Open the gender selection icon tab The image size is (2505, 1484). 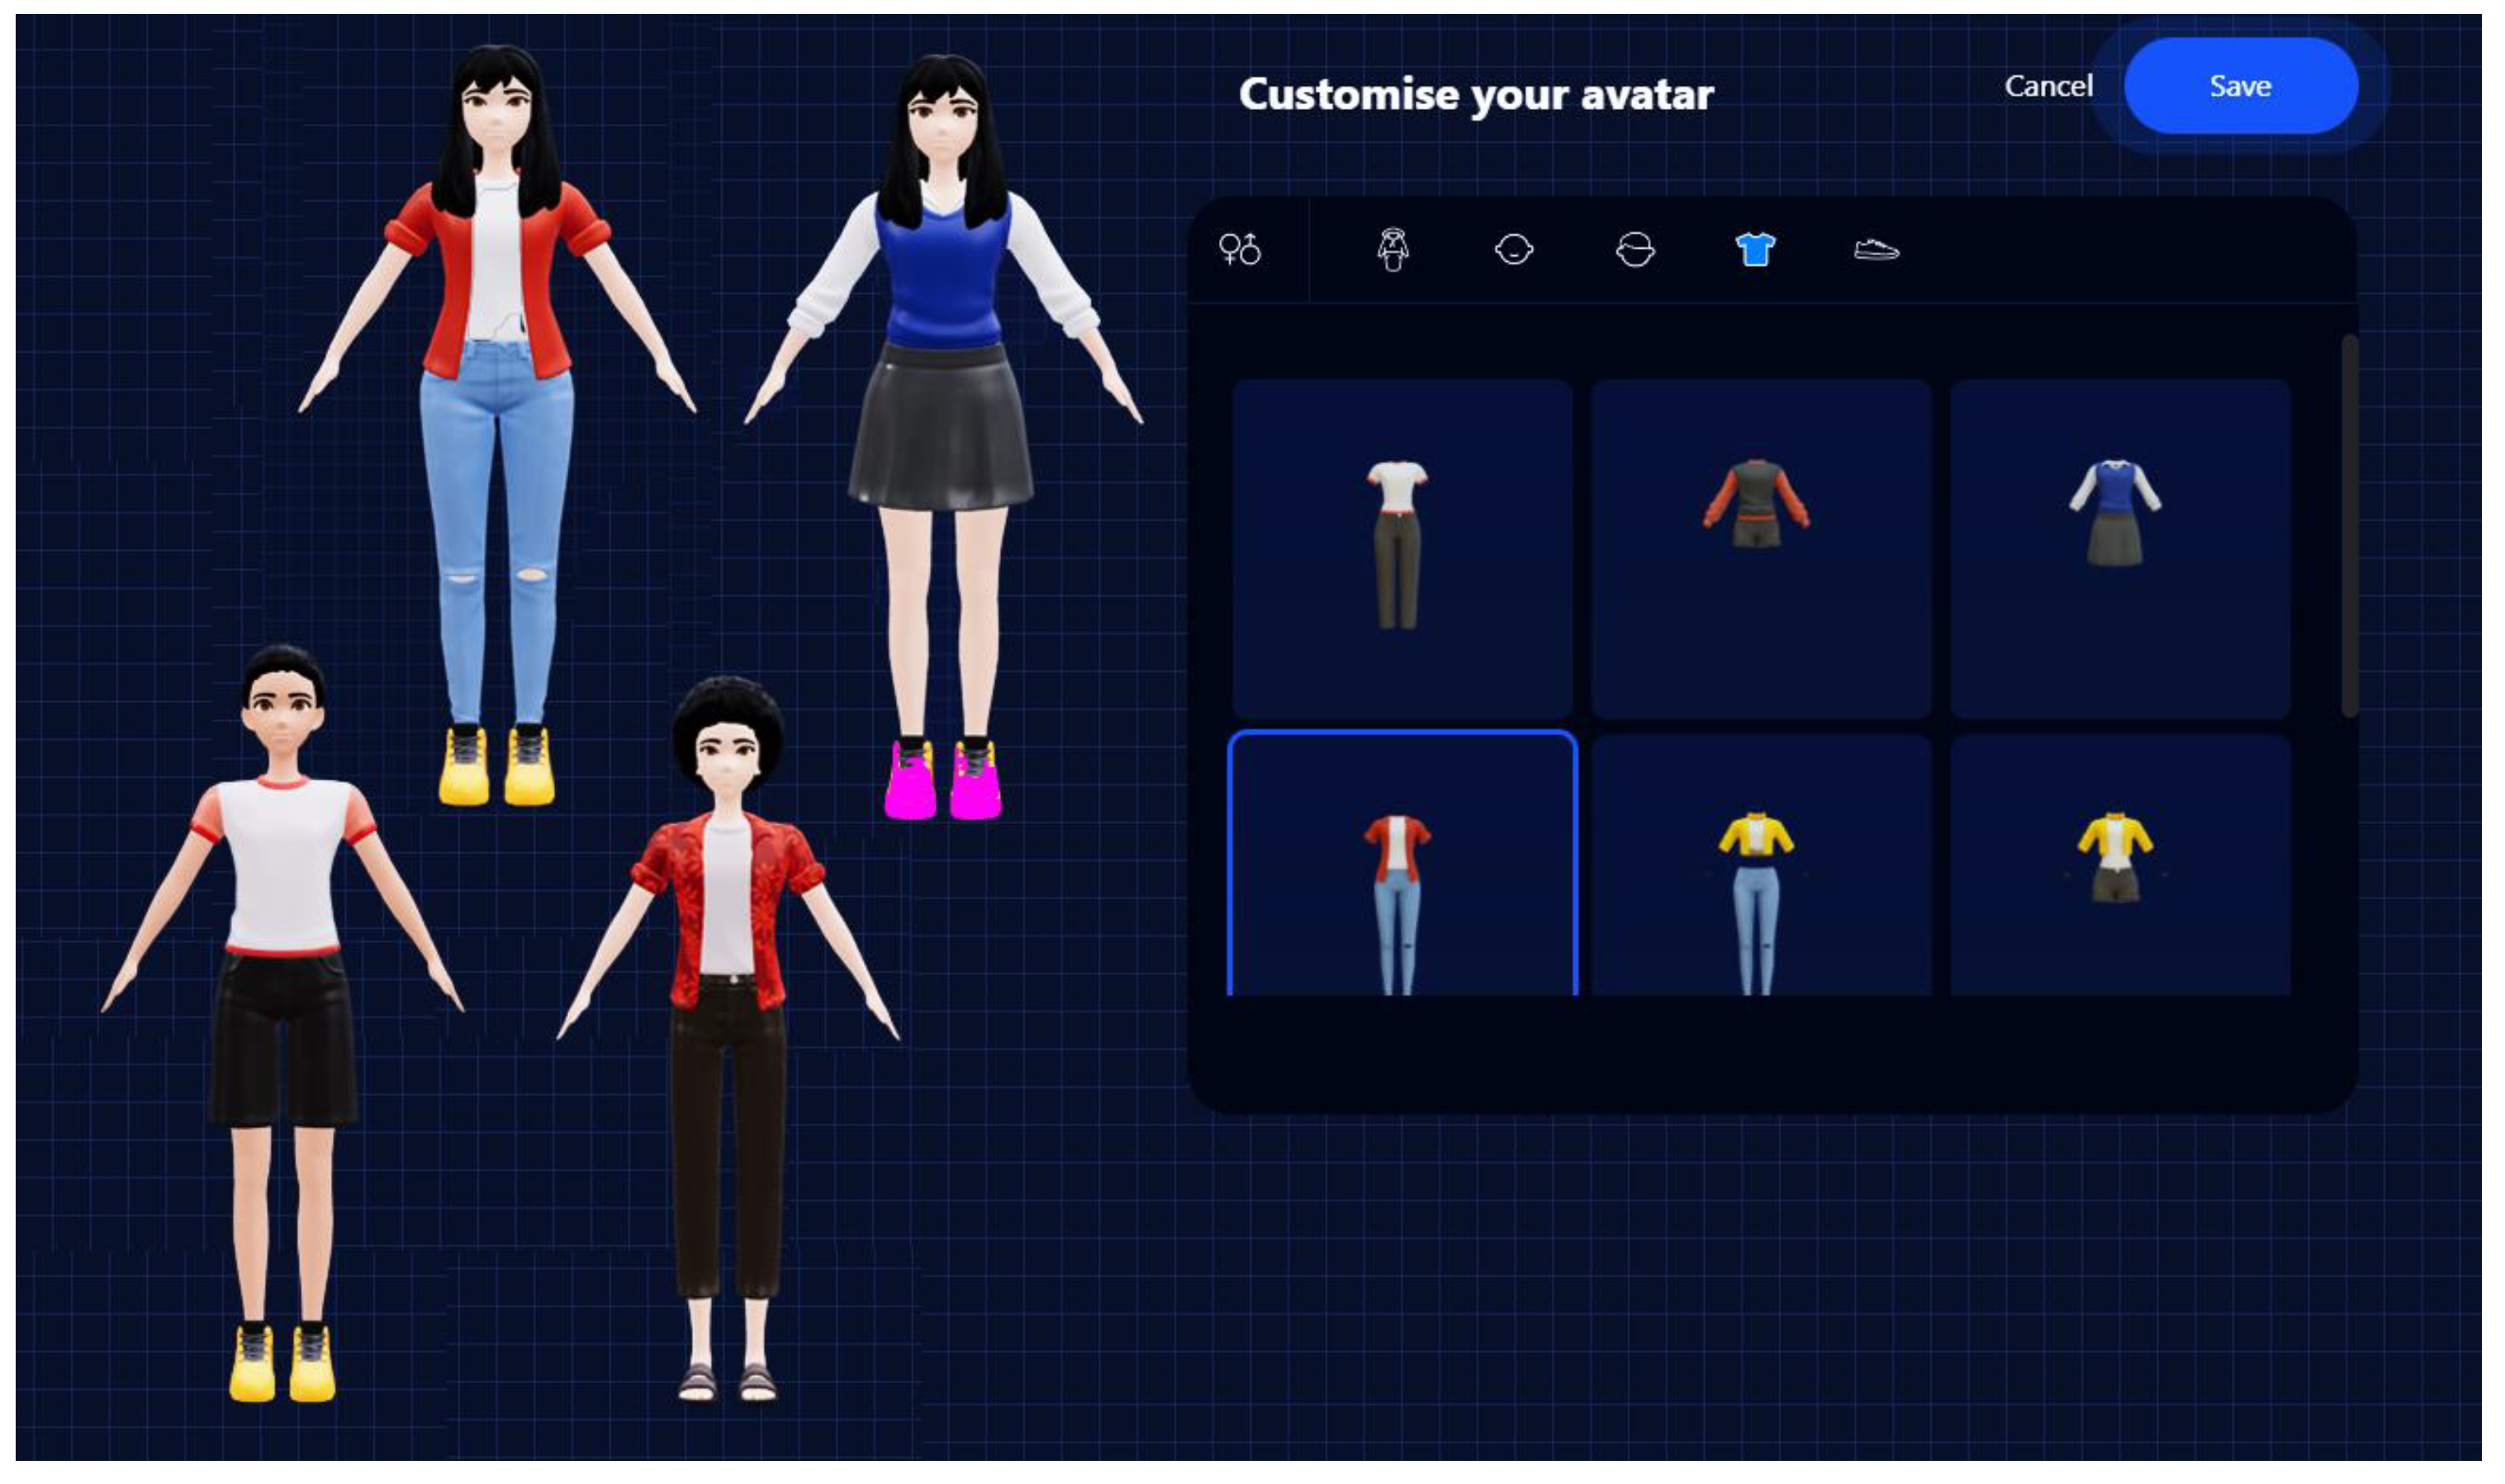pos(1240,249)
